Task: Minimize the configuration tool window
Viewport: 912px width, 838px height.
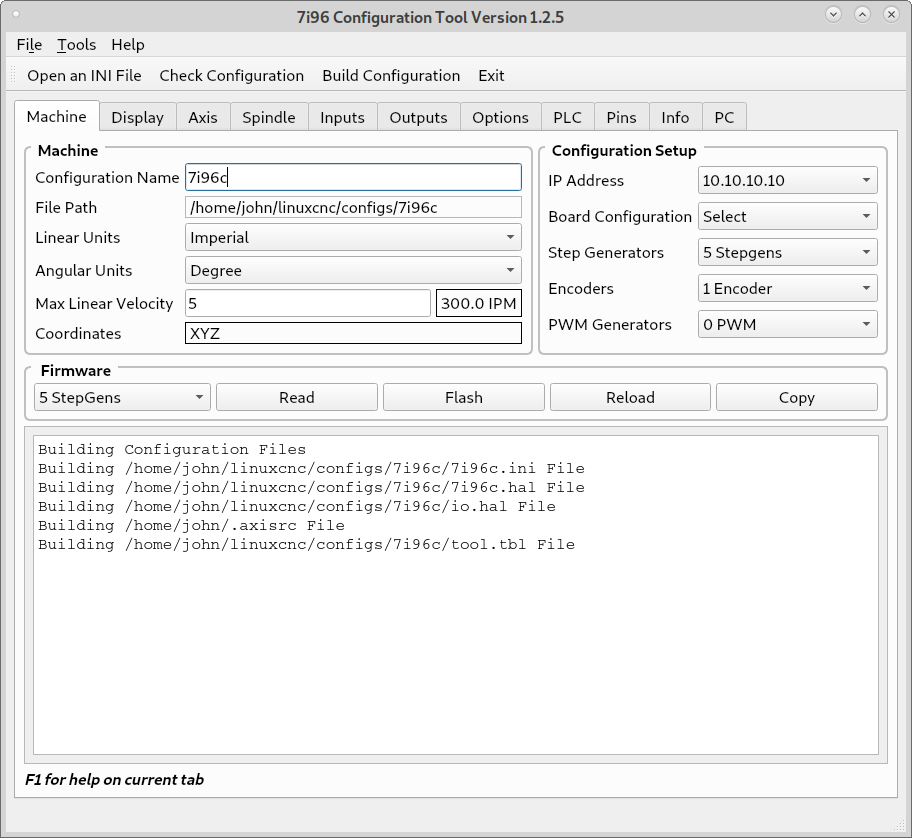Action: click(833, 15)
